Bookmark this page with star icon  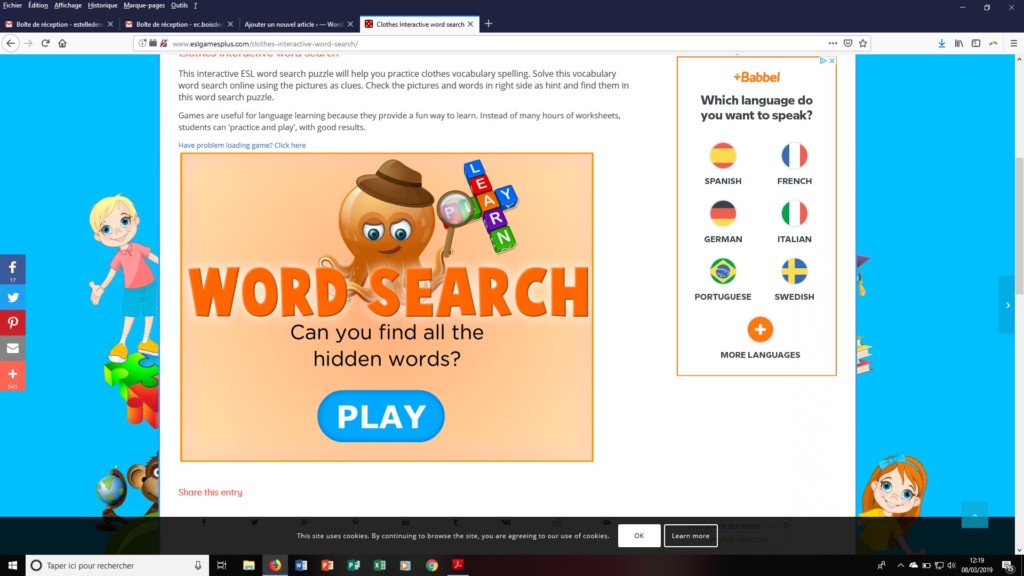tap(863, 44)
